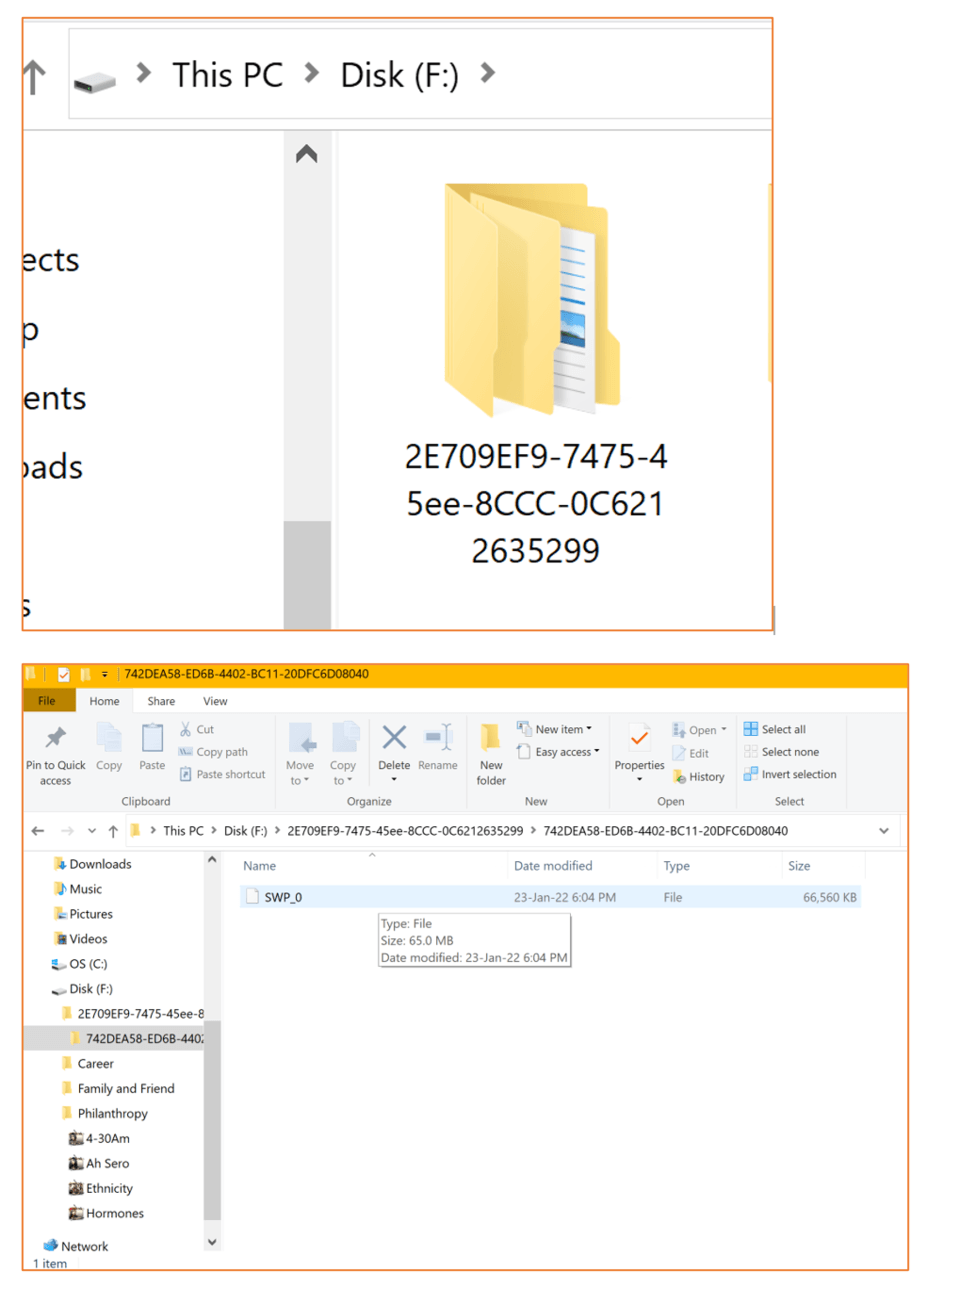Screen dimensions: 960x1304
Task: Open the Philanthropy folder in tree
Action: [112, 1113]
